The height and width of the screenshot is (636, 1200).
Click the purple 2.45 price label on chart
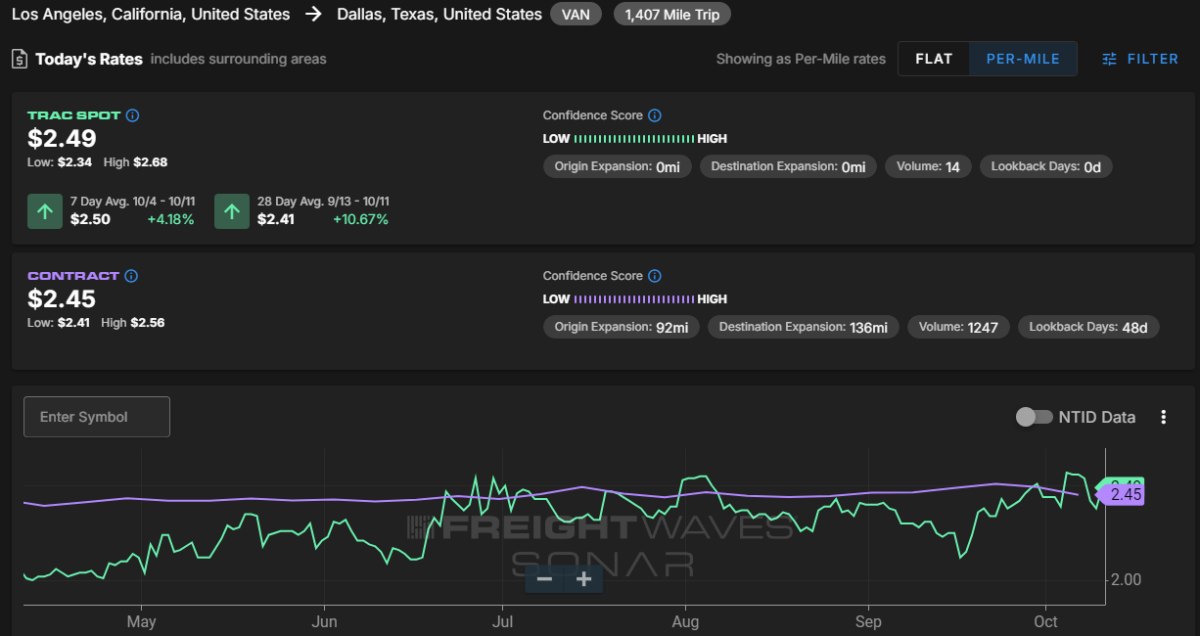[1125, 494]
